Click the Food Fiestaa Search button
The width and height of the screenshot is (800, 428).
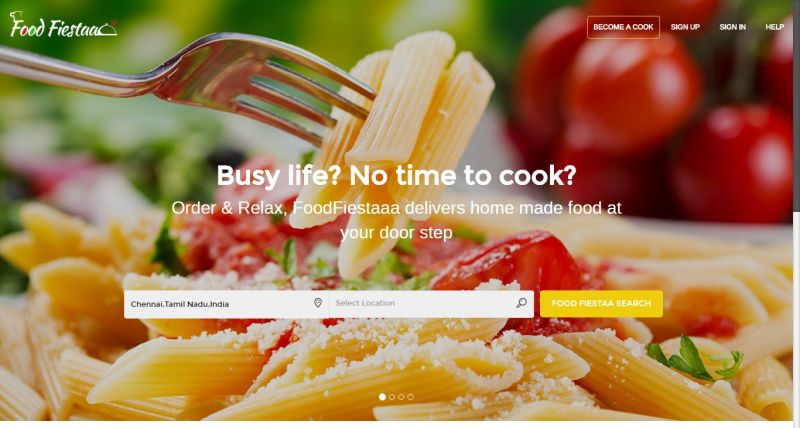(601, 304)
